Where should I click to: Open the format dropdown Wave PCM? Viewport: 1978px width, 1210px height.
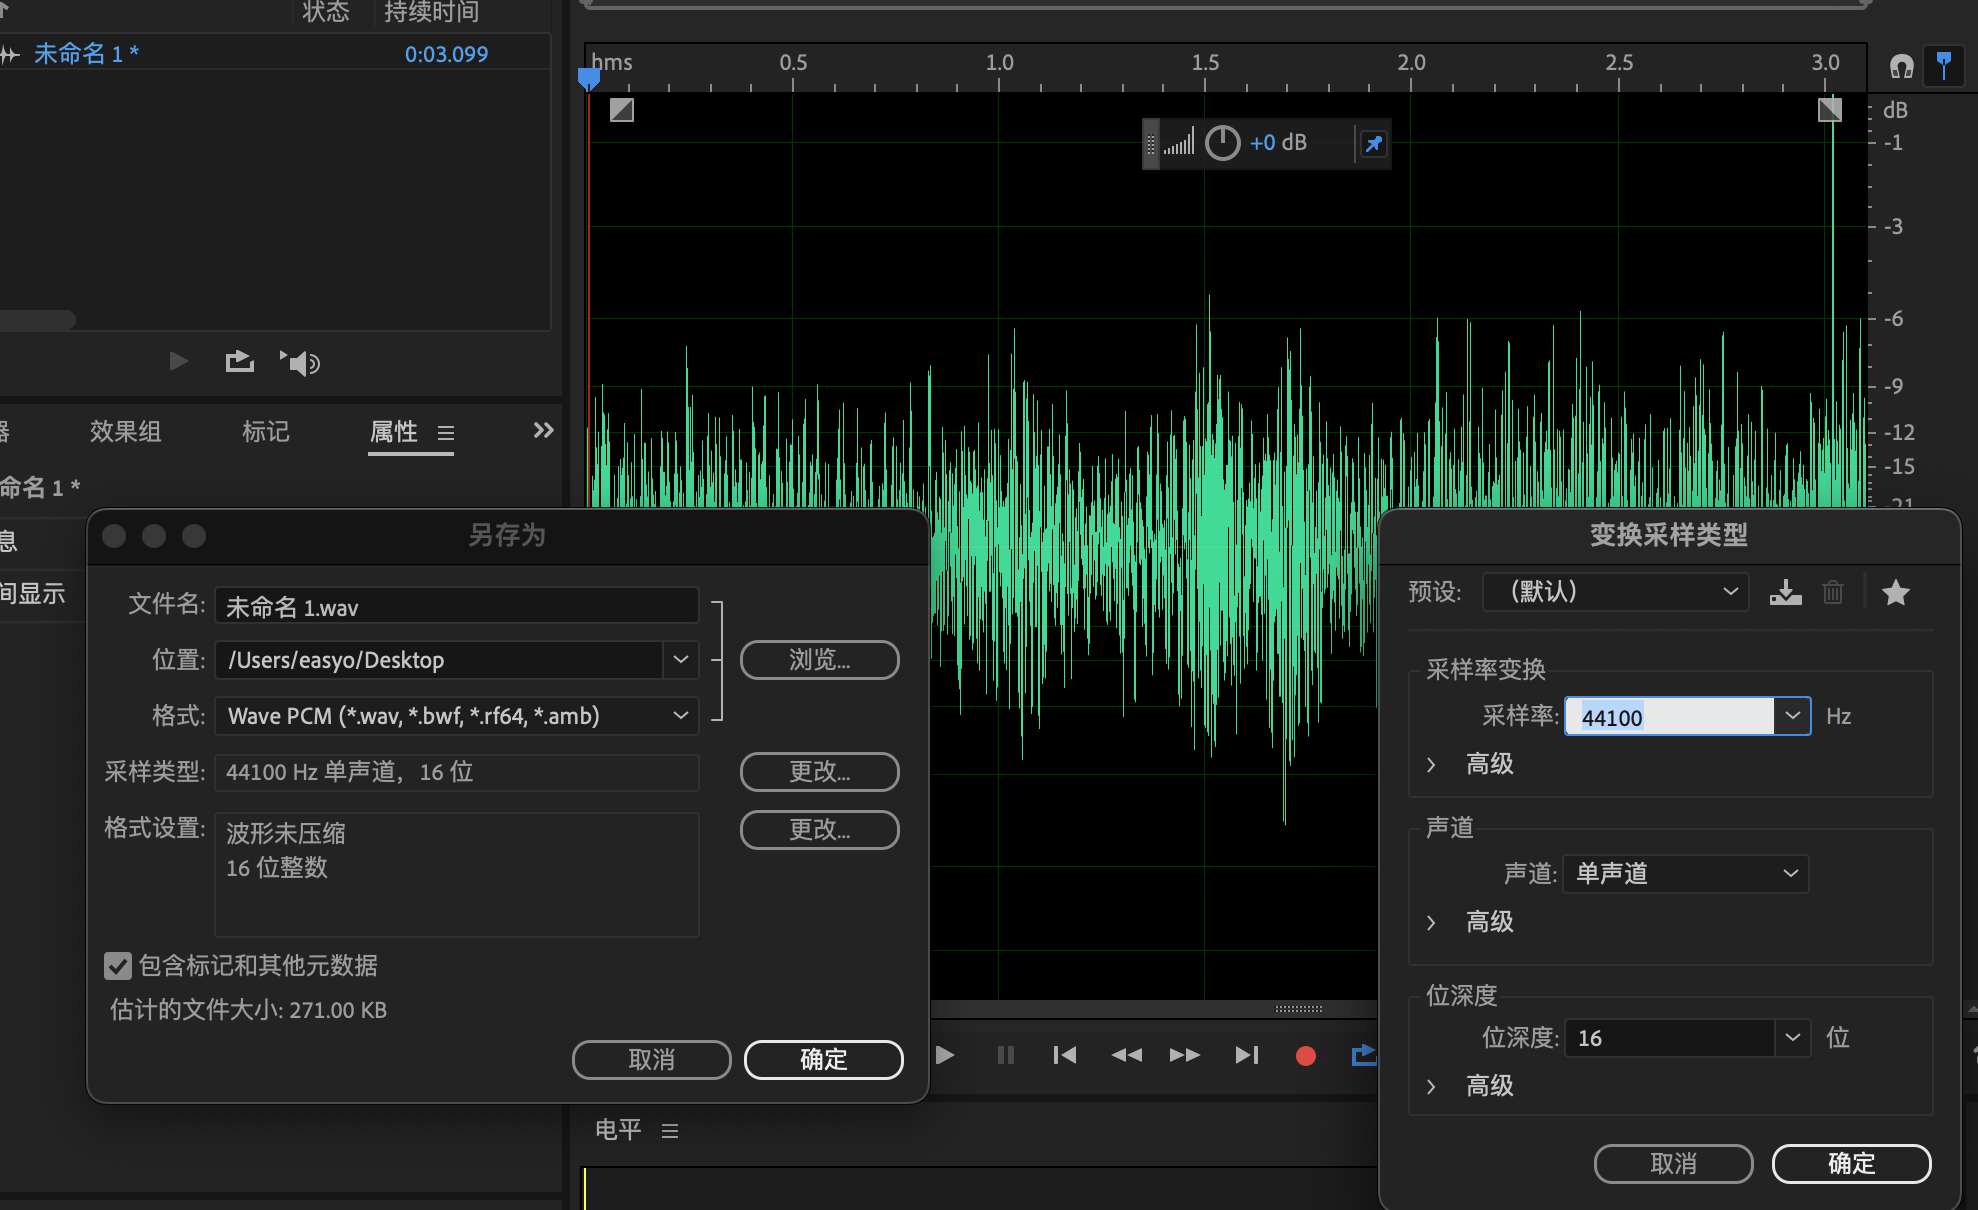click(x=456, y=716)
